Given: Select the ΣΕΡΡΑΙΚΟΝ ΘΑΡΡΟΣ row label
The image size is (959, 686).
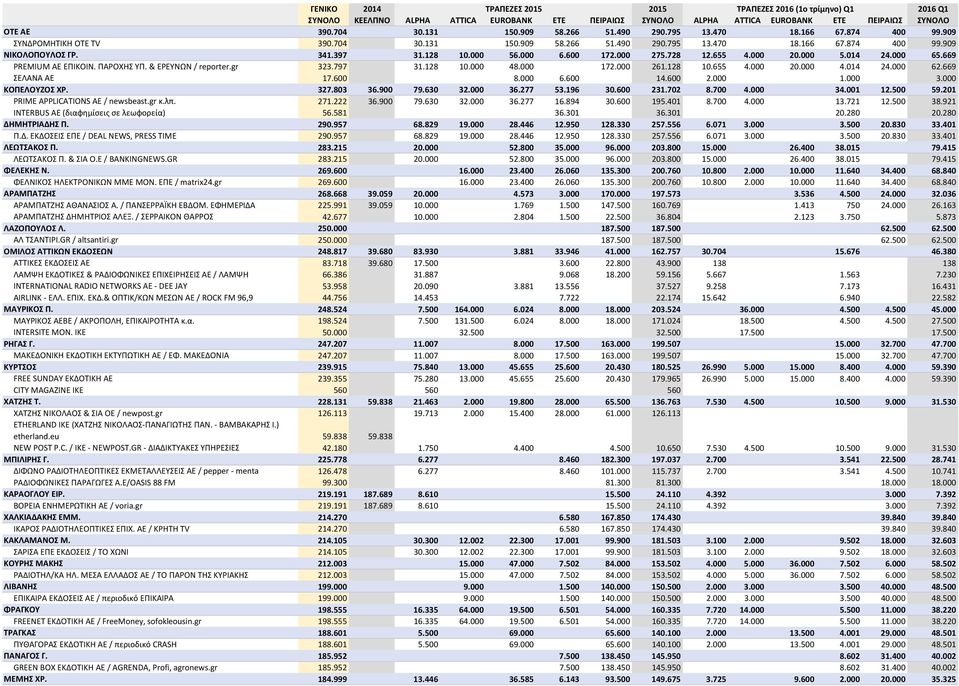Looking at the screenshot, I should (x=113, y=217).
